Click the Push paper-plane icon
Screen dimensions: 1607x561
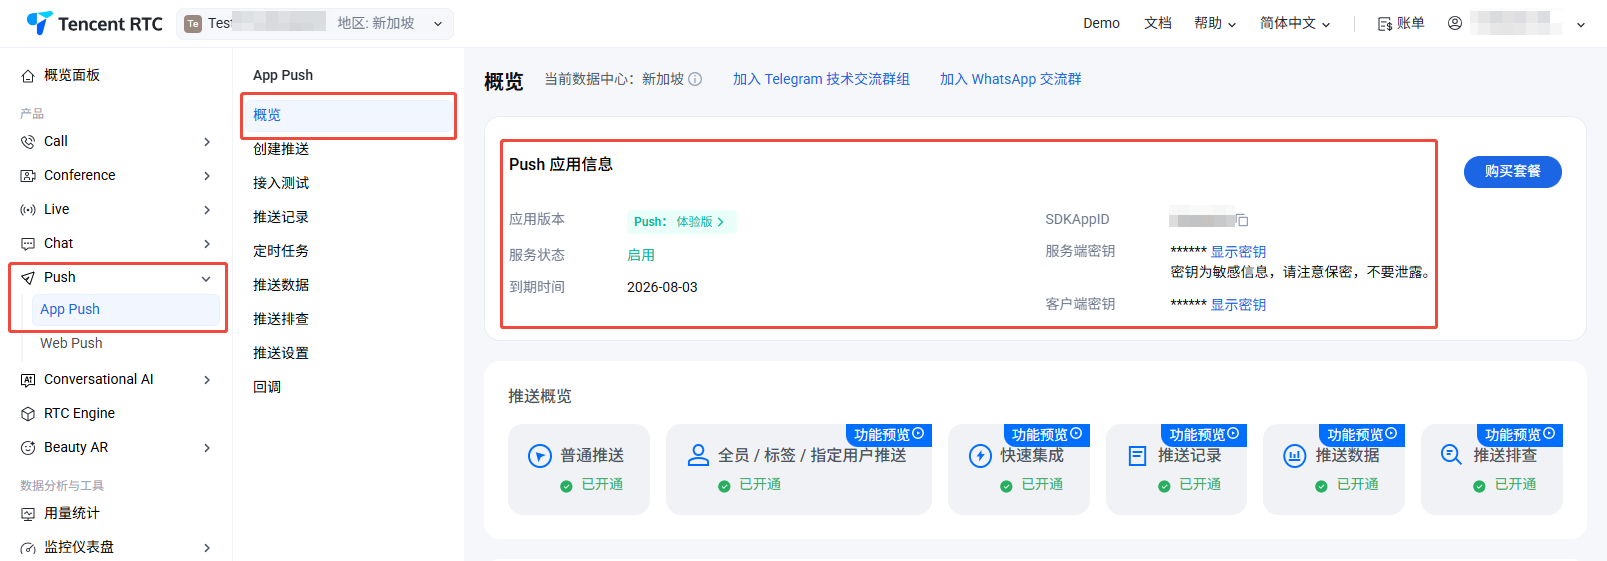(x=28, y=278)
